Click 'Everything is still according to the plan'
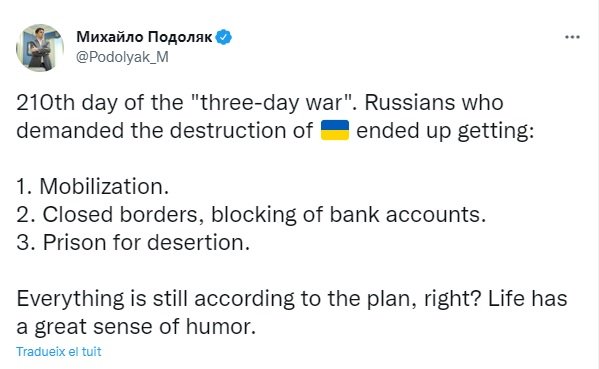 [216, 298]
